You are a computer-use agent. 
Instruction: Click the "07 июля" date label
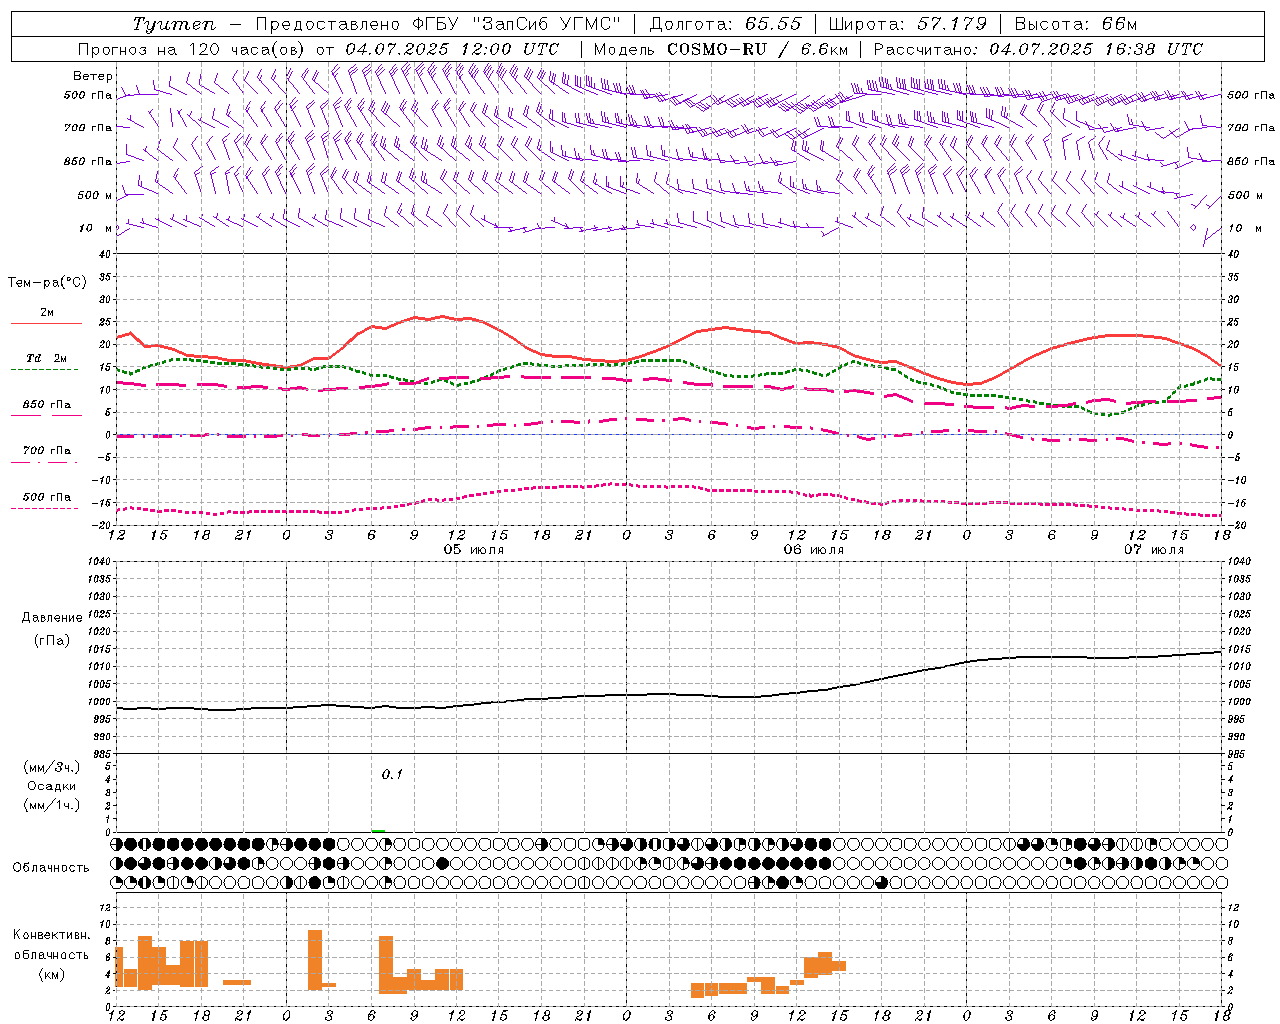pos(1154,550)
